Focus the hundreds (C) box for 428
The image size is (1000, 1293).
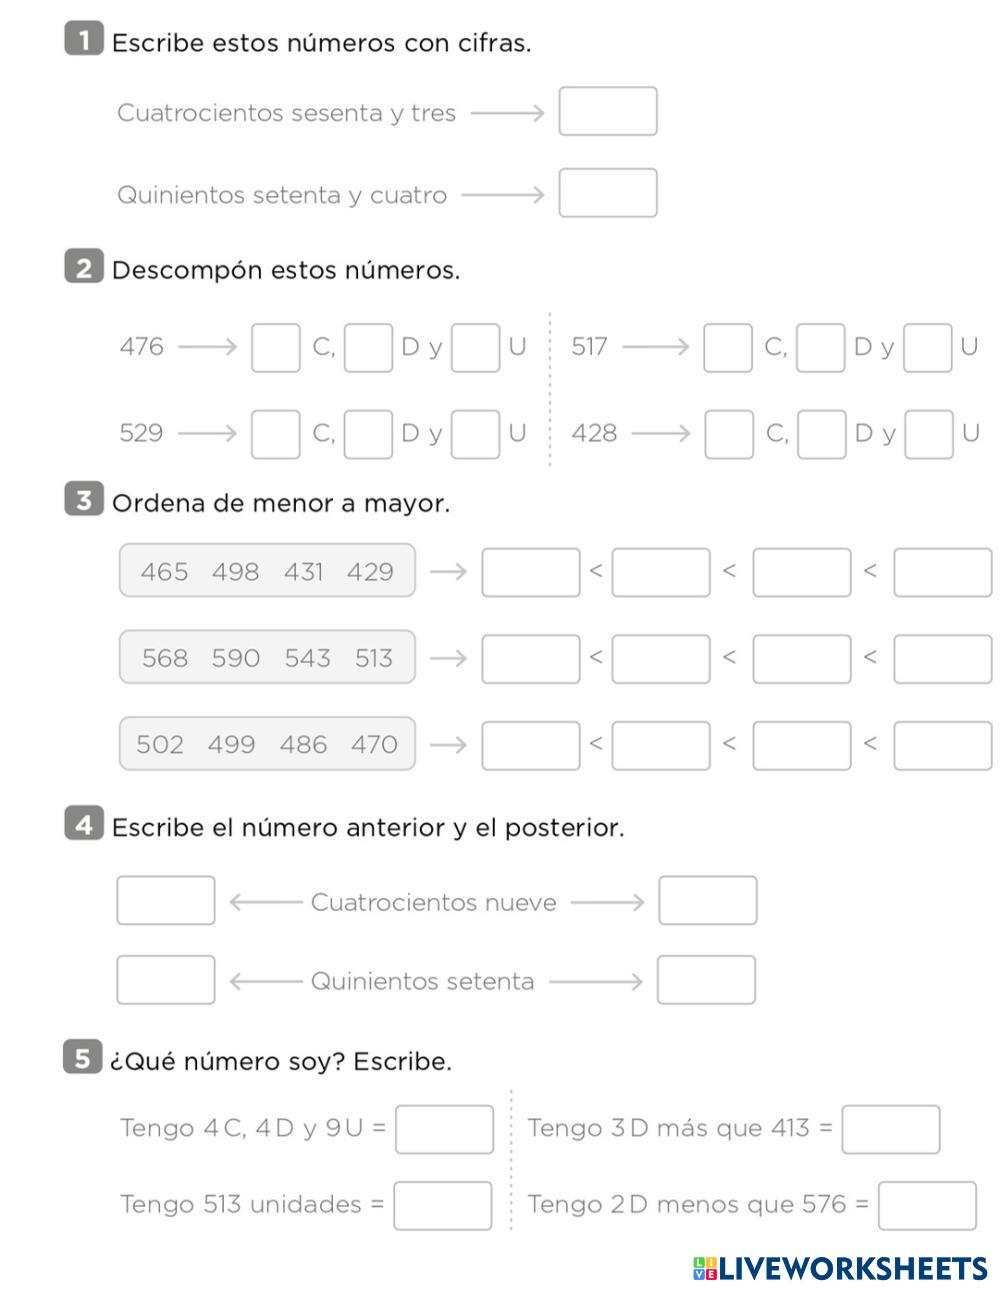(x=729, y=433)
